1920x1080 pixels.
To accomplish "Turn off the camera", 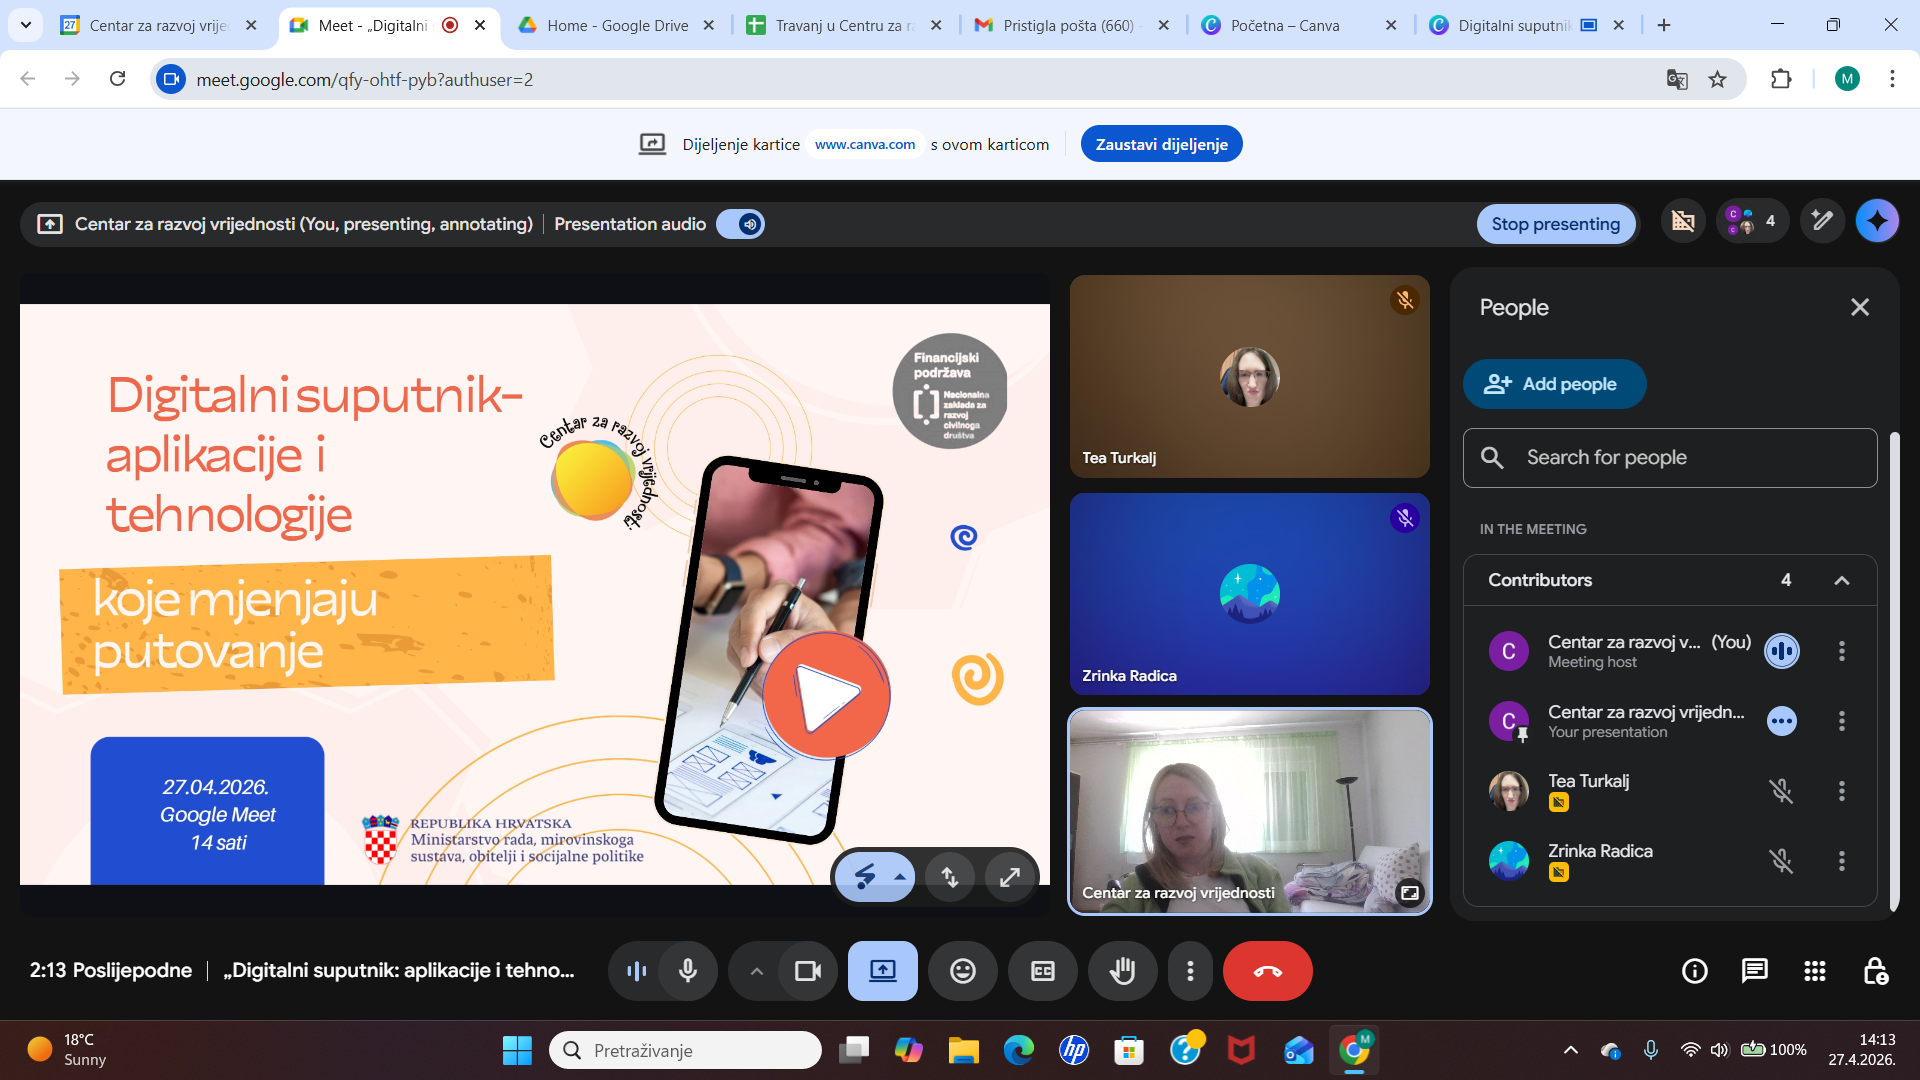I will click(807, 971).
